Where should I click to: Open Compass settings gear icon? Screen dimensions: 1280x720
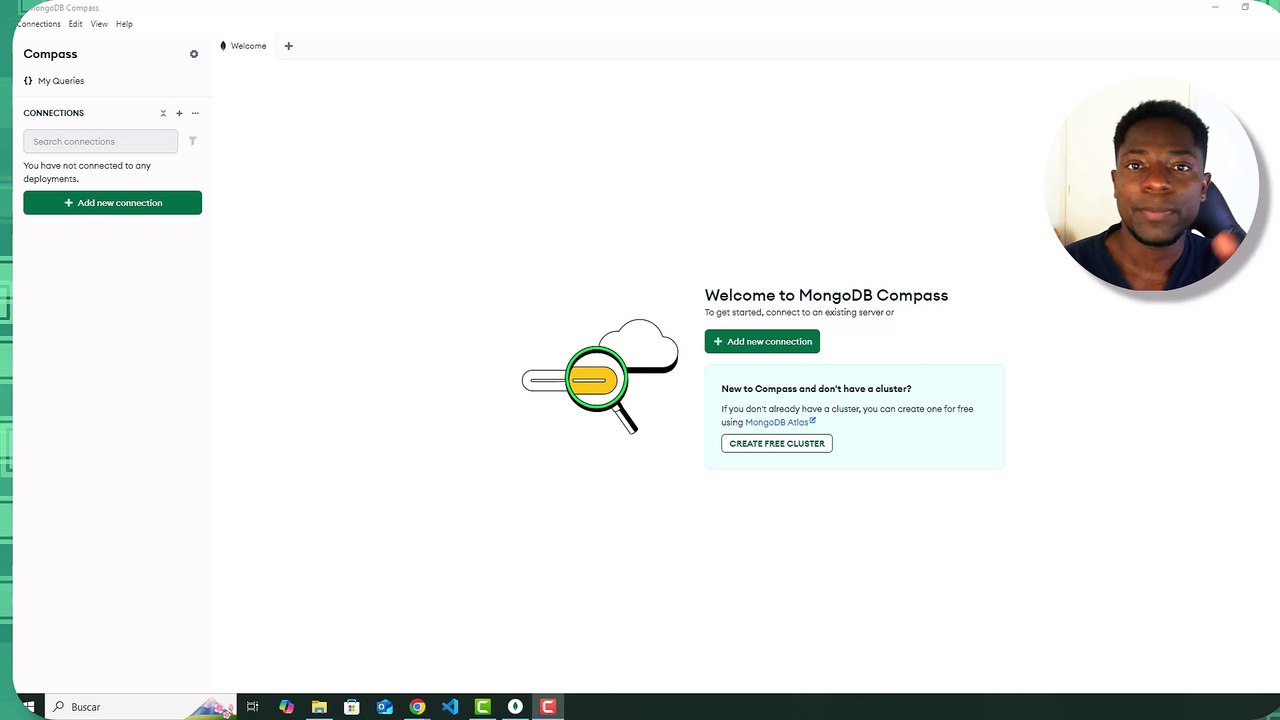pyautogui.click(x=194, y=54)
